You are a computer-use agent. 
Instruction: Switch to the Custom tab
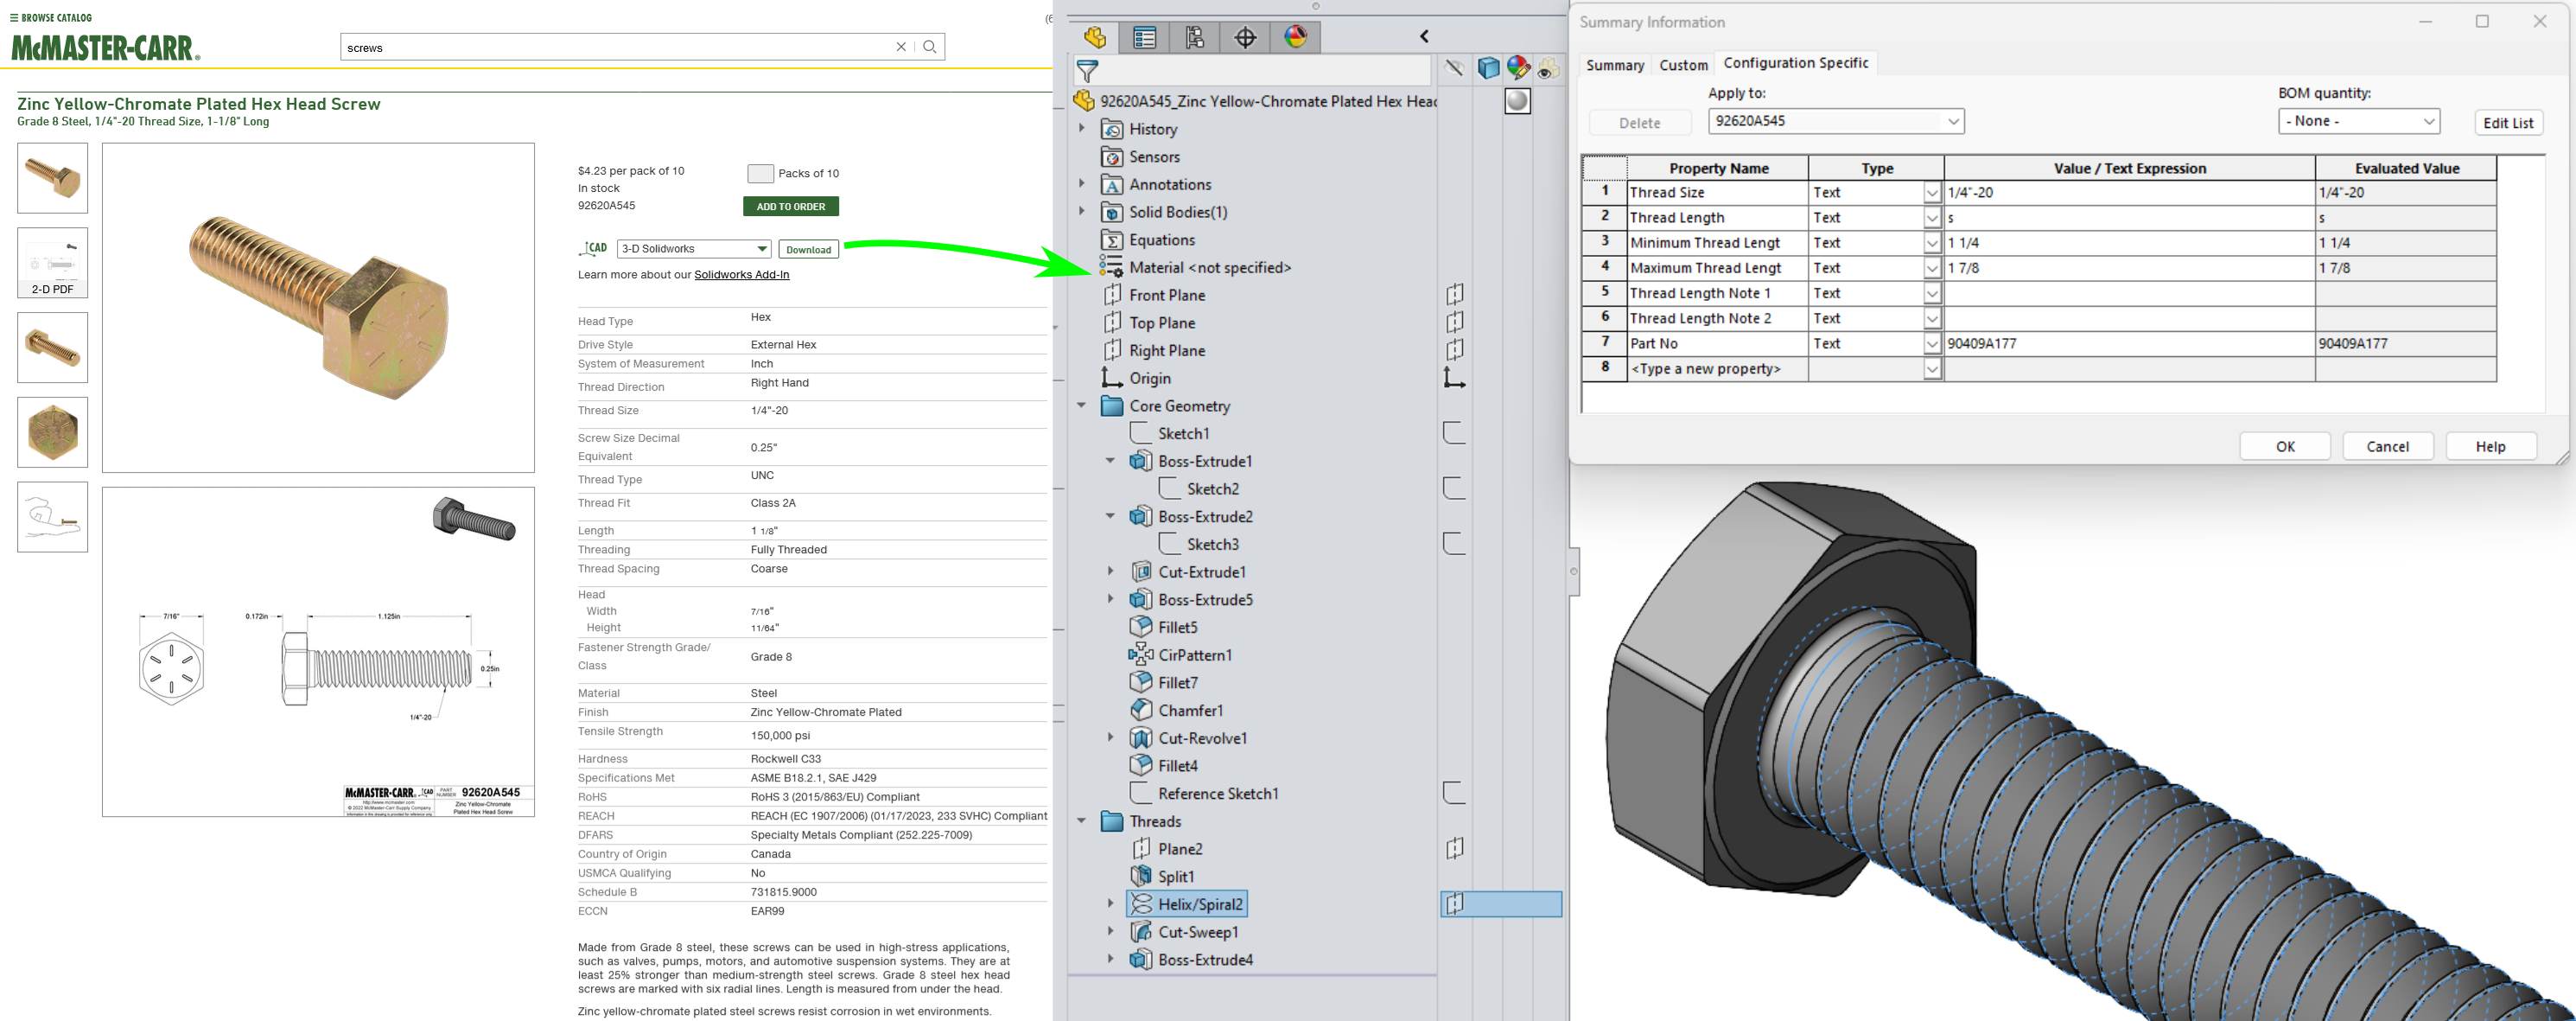(x=1683, y=65)
